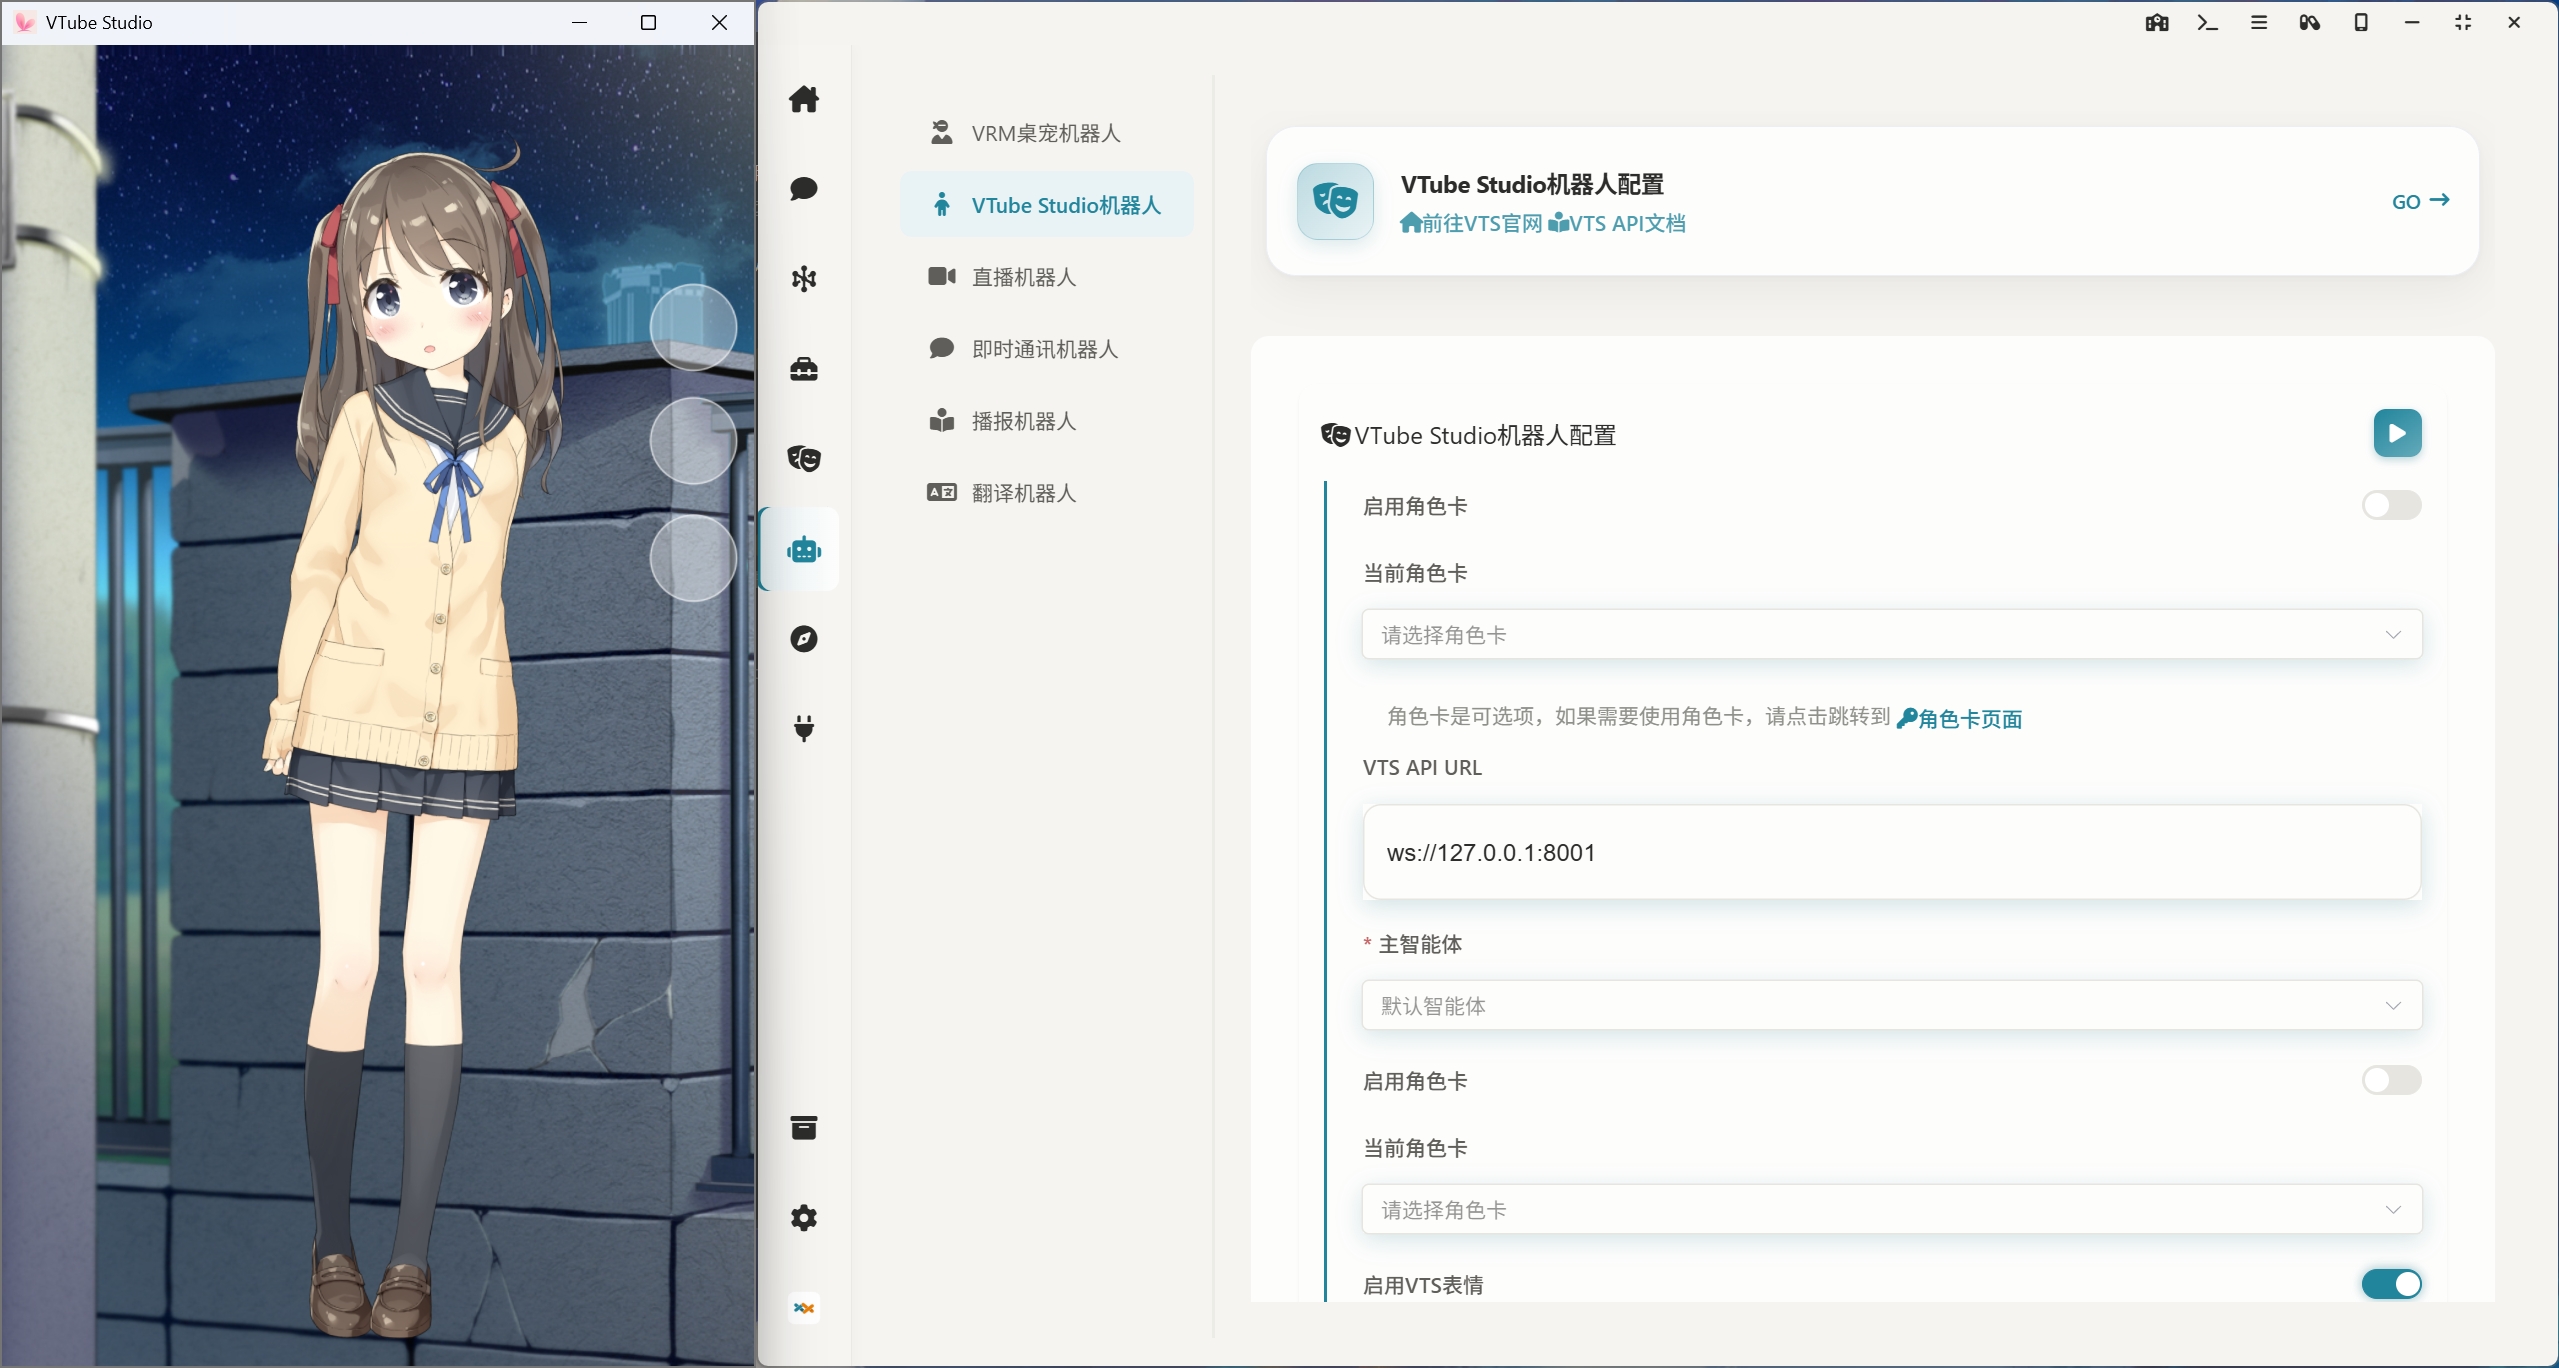Open the archive box icon in the sidebar
This screenshot has width=2559, height=1368.
click(804, 1128)
